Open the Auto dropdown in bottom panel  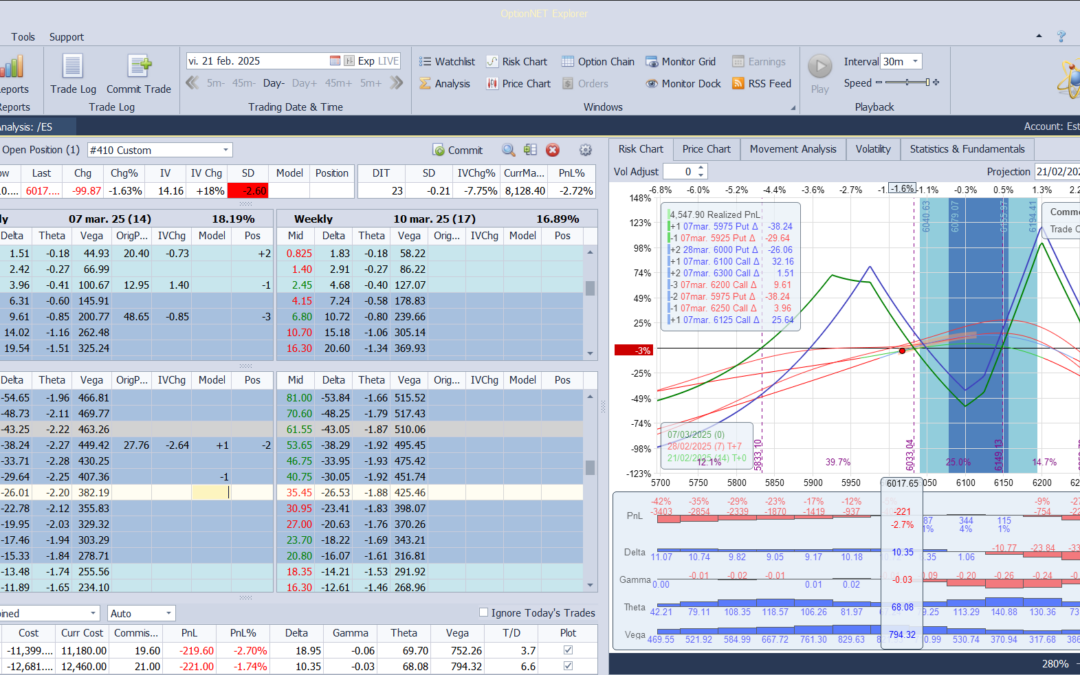(x=166, y=613)
